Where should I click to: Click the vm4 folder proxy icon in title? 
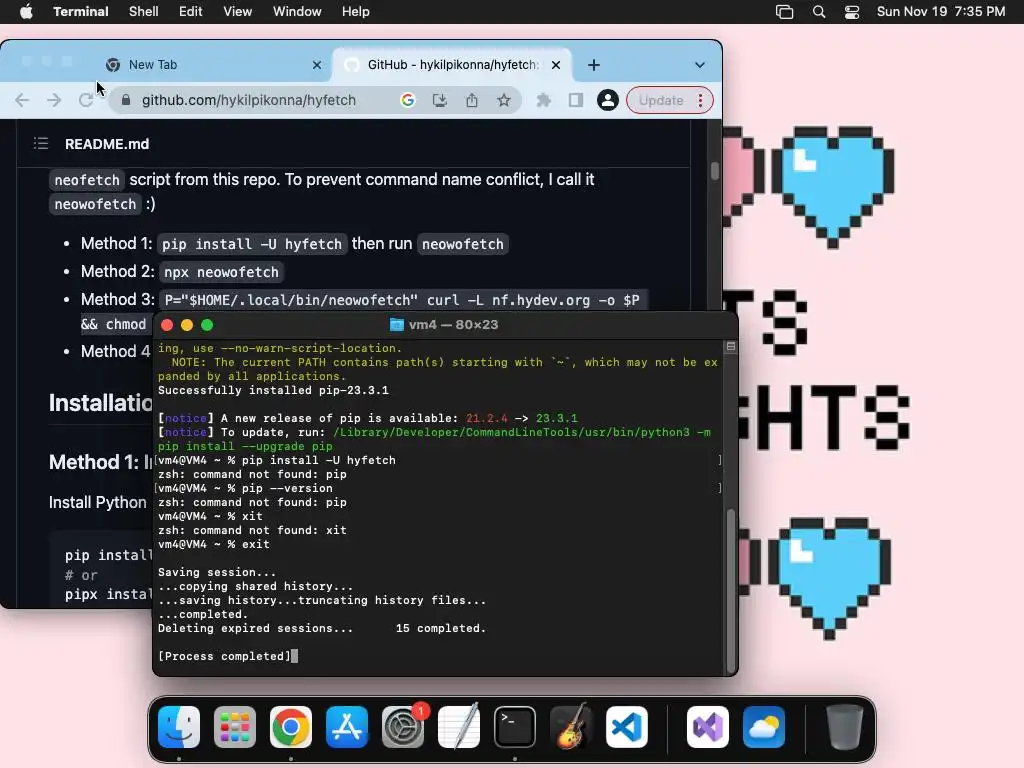(x=396, y=325)
